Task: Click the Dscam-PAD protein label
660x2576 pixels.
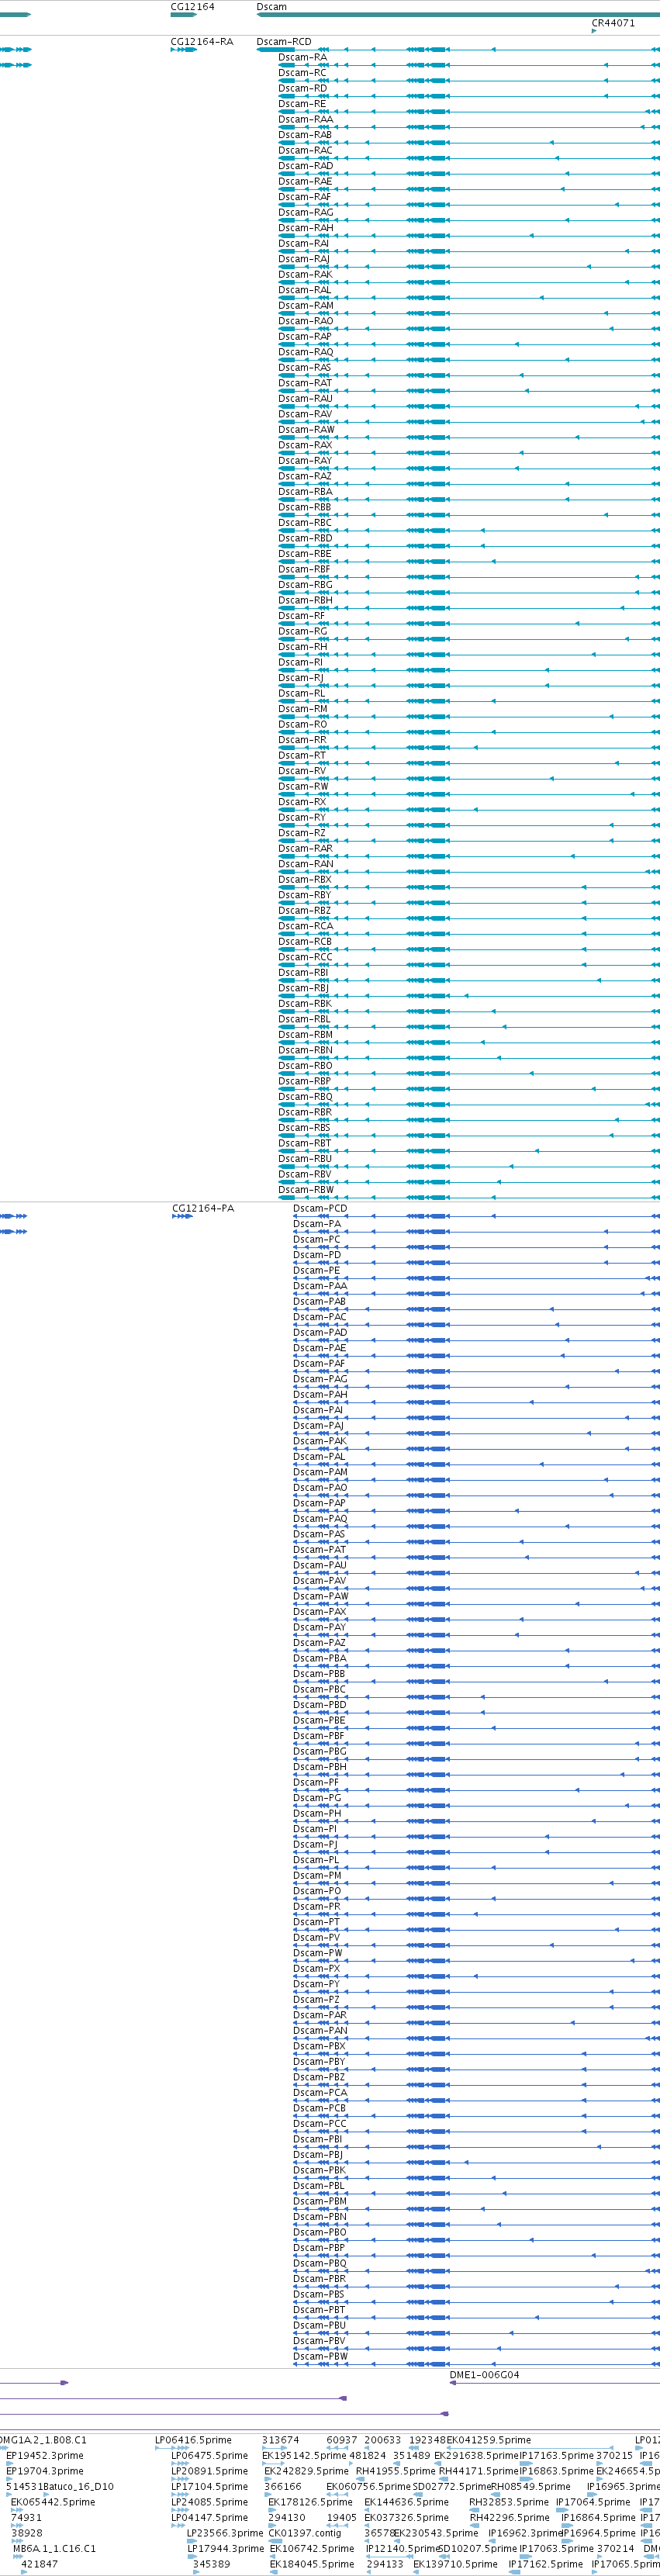Action: pos(320,1332)
